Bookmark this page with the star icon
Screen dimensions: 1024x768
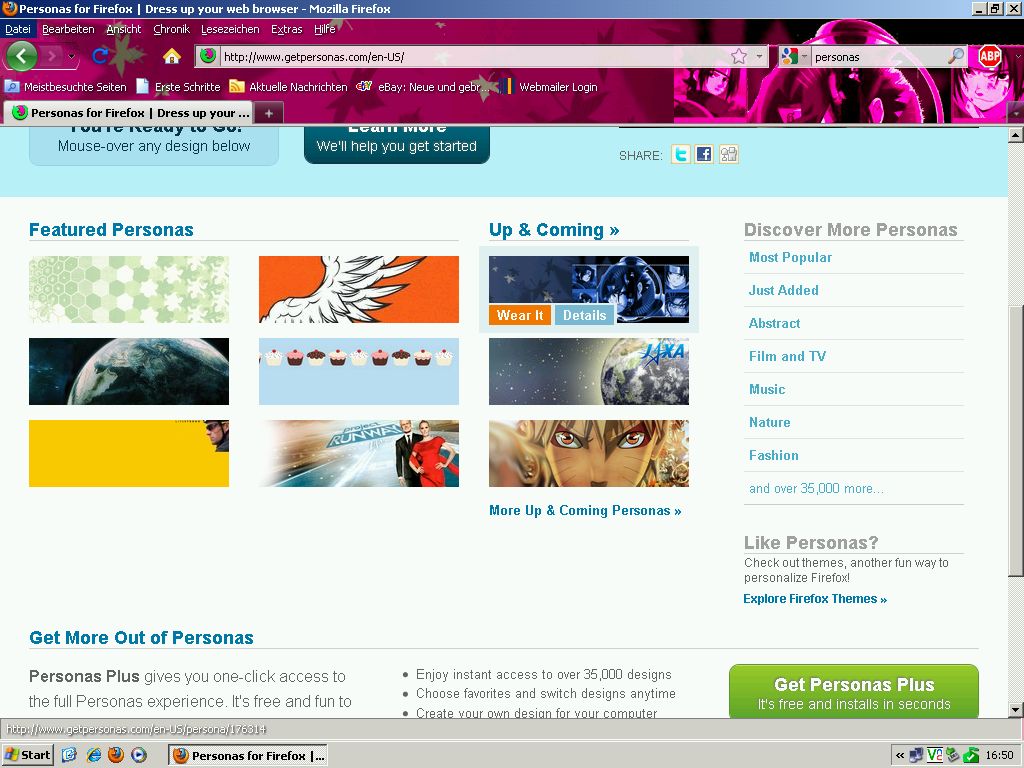[x=738, y=57]
